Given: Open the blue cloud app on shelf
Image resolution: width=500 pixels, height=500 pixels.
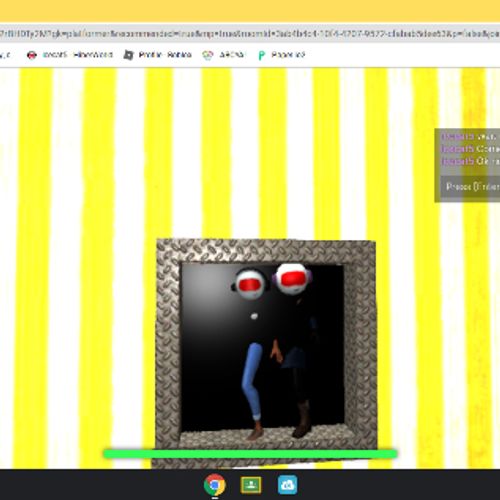Looking at the screenshot, I should 287,485.
